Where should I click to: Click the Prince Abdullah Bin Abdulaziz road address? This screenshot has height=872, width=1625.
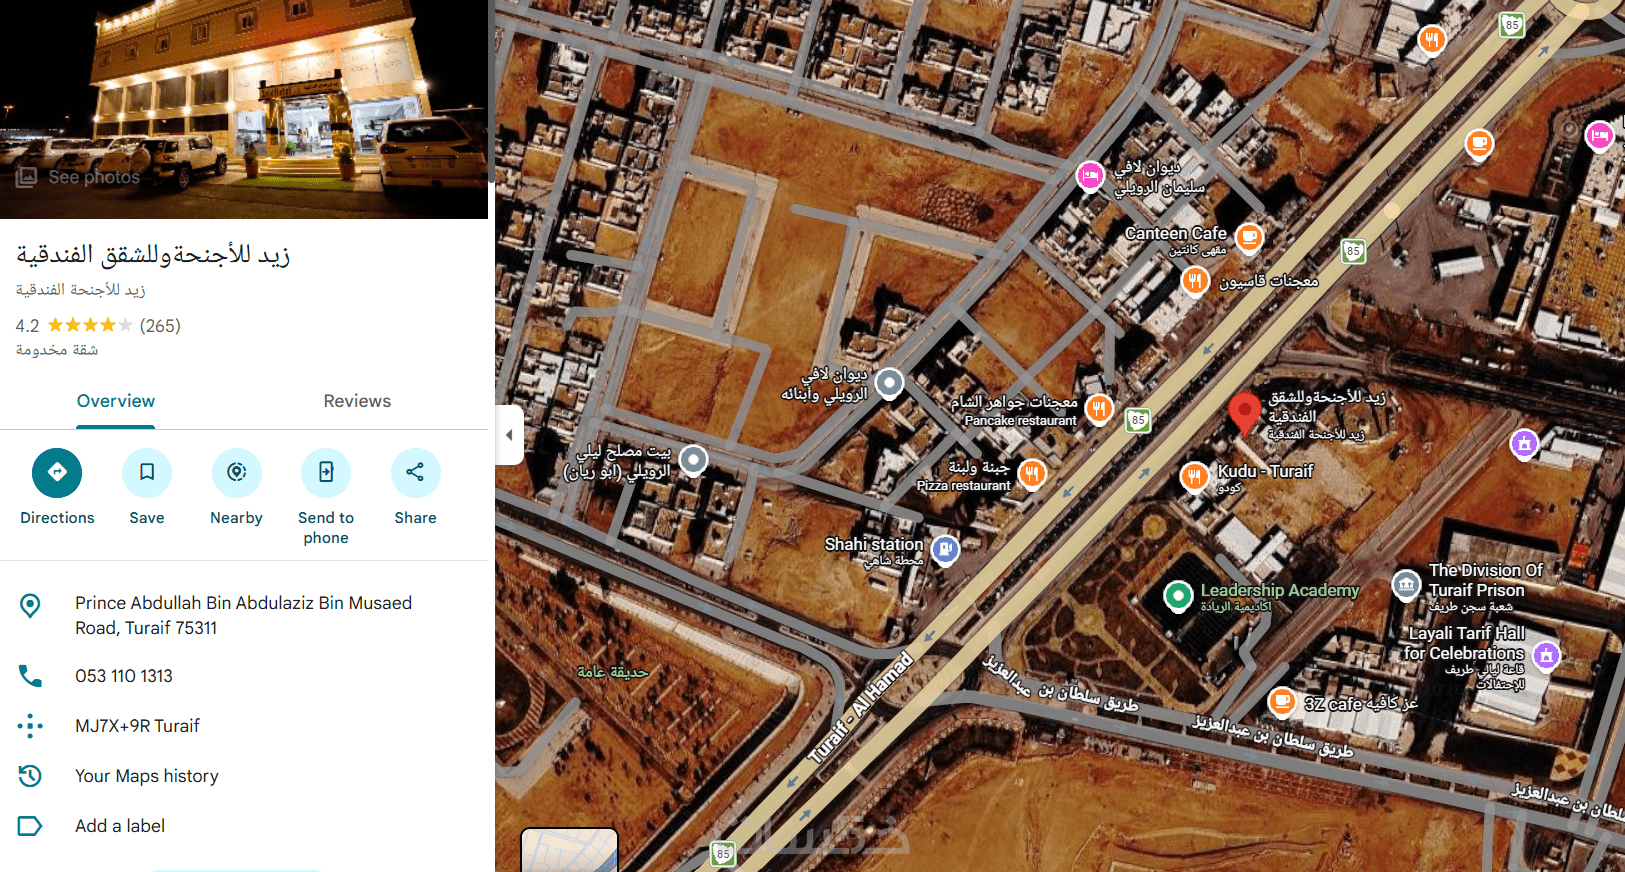[x=244, y=615]
